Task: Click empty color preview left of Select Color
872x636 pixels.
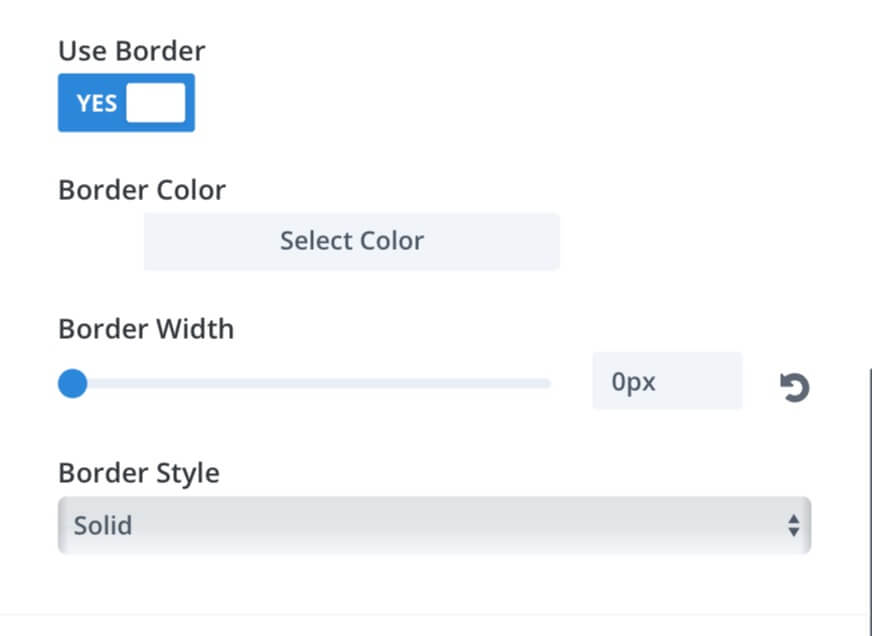Action: 101,241
